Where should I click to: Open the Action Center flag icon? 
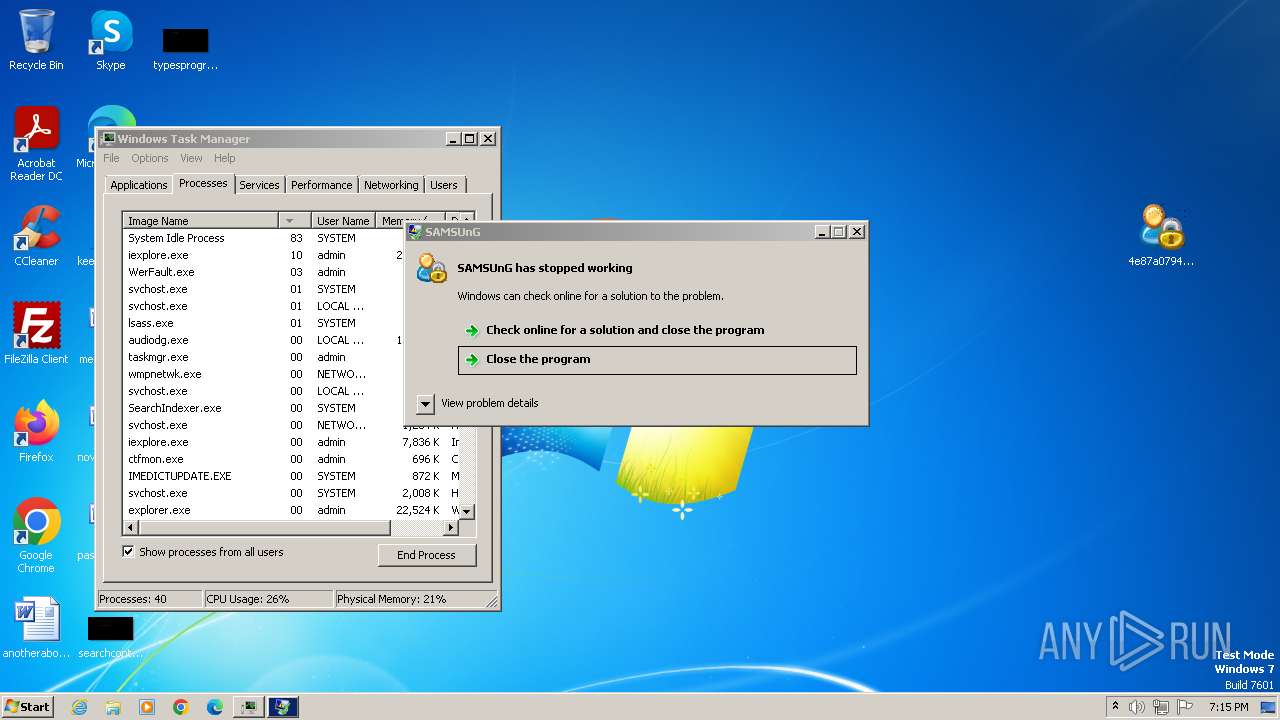[x=1185, y=707]
